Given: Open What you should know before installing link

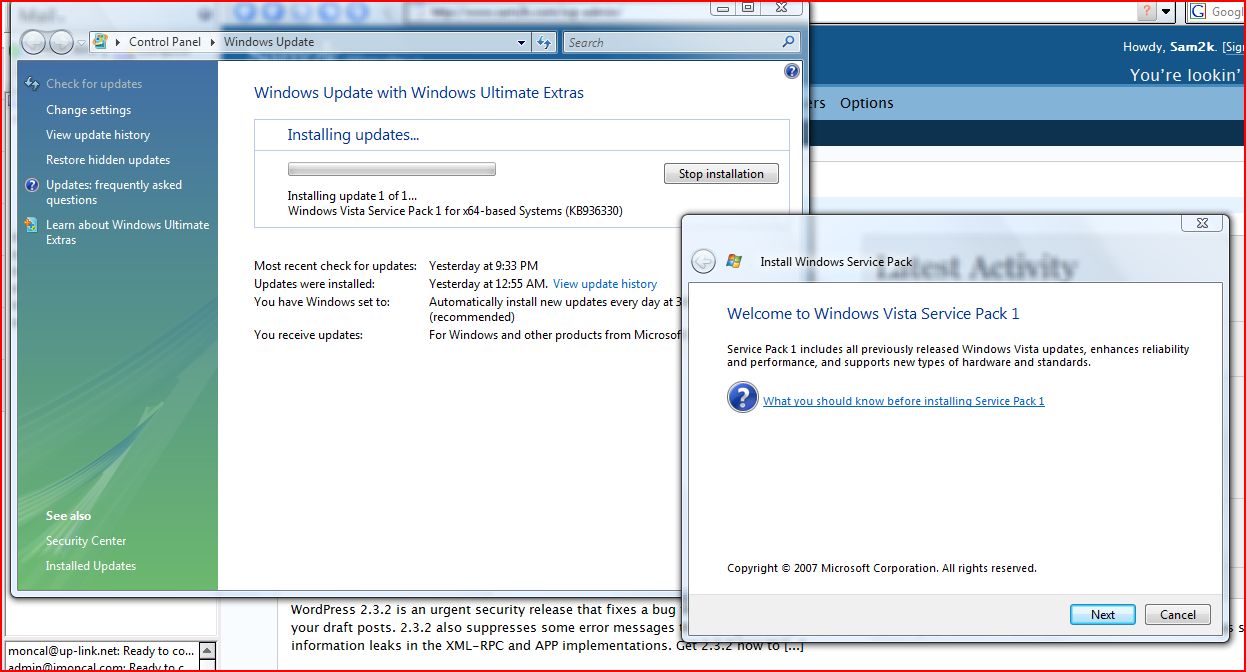Looking at the screenshot, I should point(904,401).
